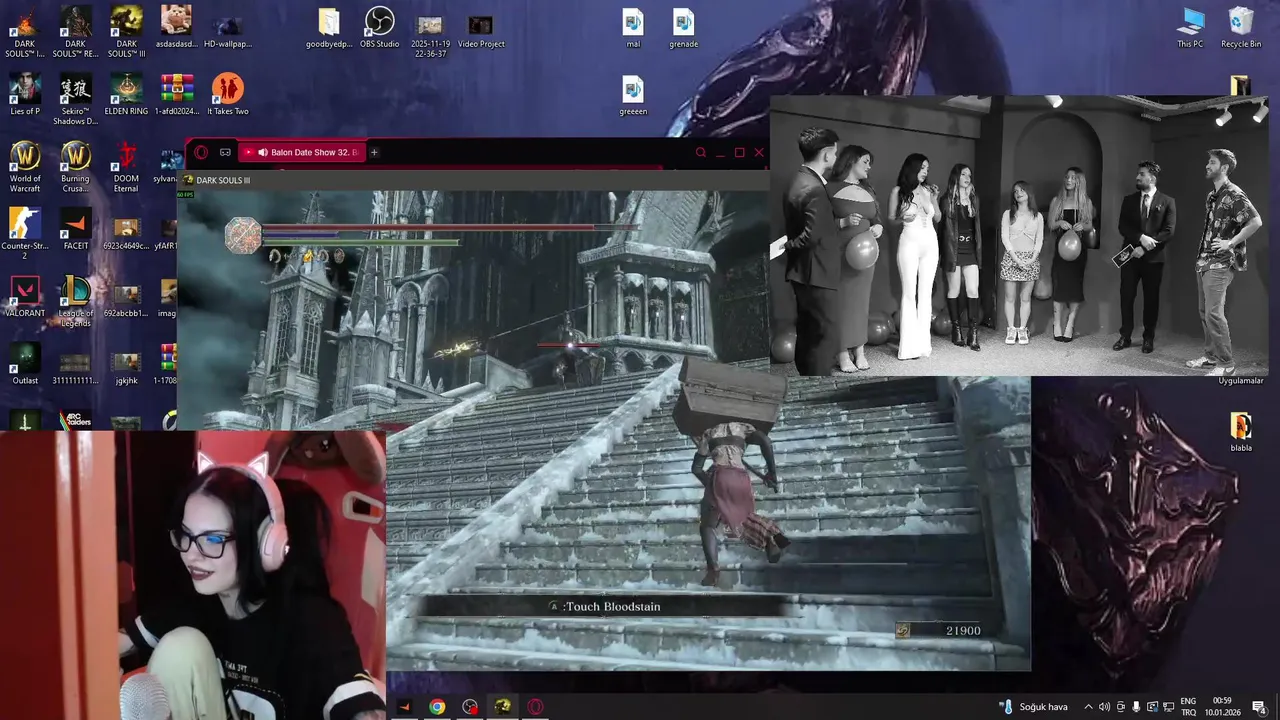The height and width of the screenshot is (720, 1280).
Task: Open the Opera GX tab search icon
Action: tap(701, 152)
